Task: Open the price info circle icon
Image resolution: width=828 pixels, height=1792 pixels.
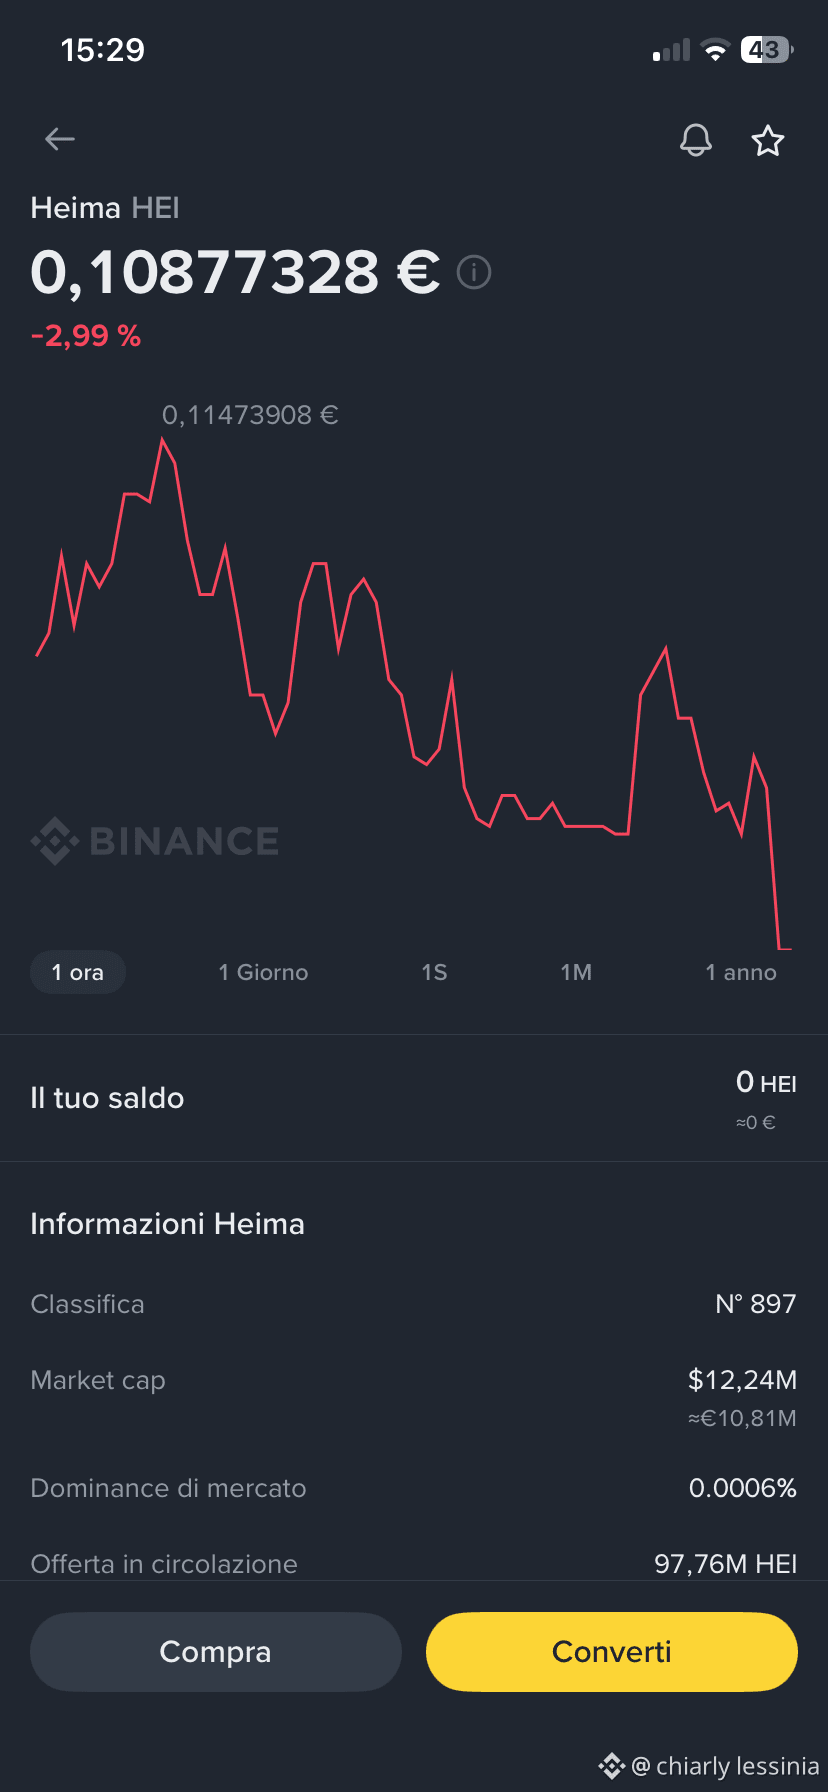Action: [474, 272]
